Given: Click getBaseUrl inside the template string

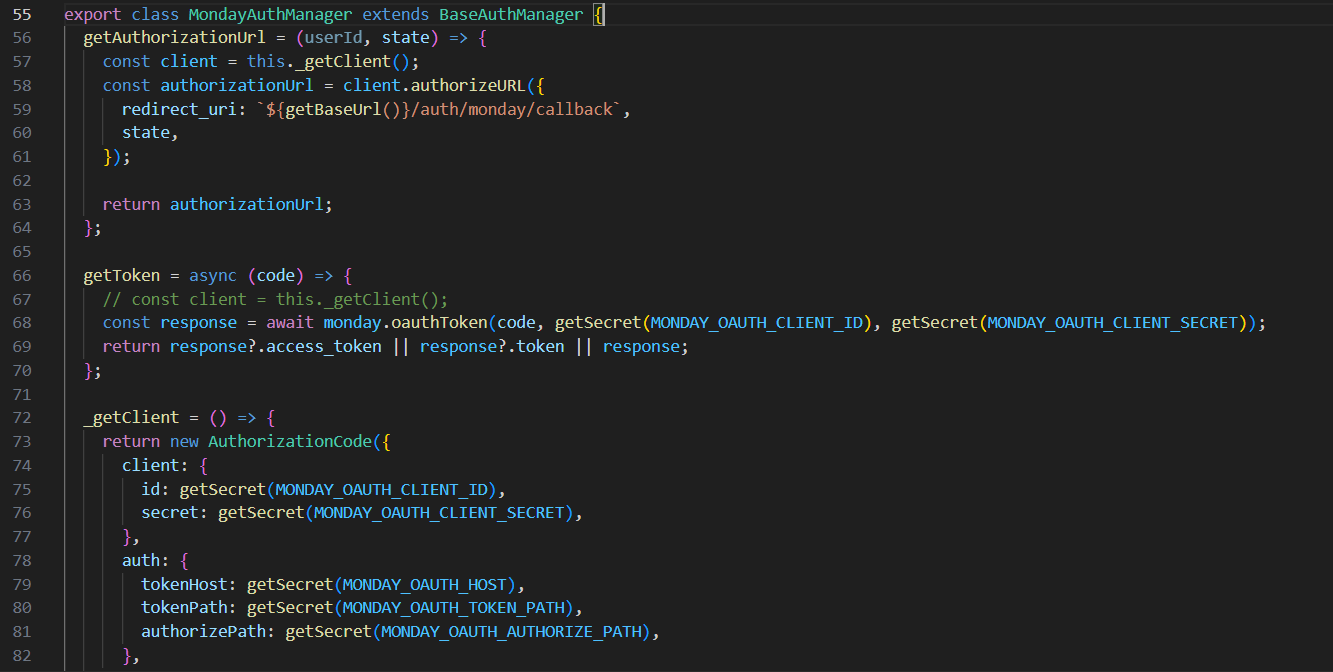Looking at the screenshot, I should (333, 110).
